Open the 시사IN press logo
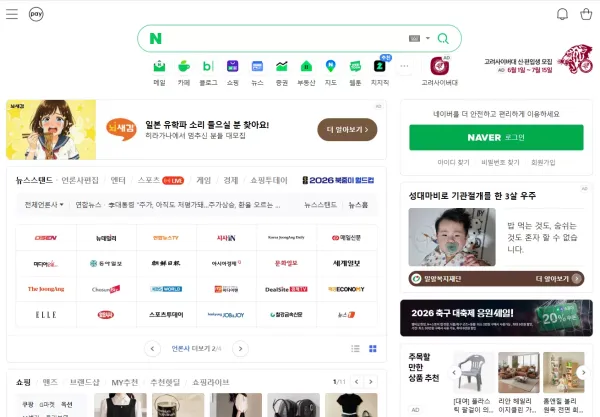 226,238
